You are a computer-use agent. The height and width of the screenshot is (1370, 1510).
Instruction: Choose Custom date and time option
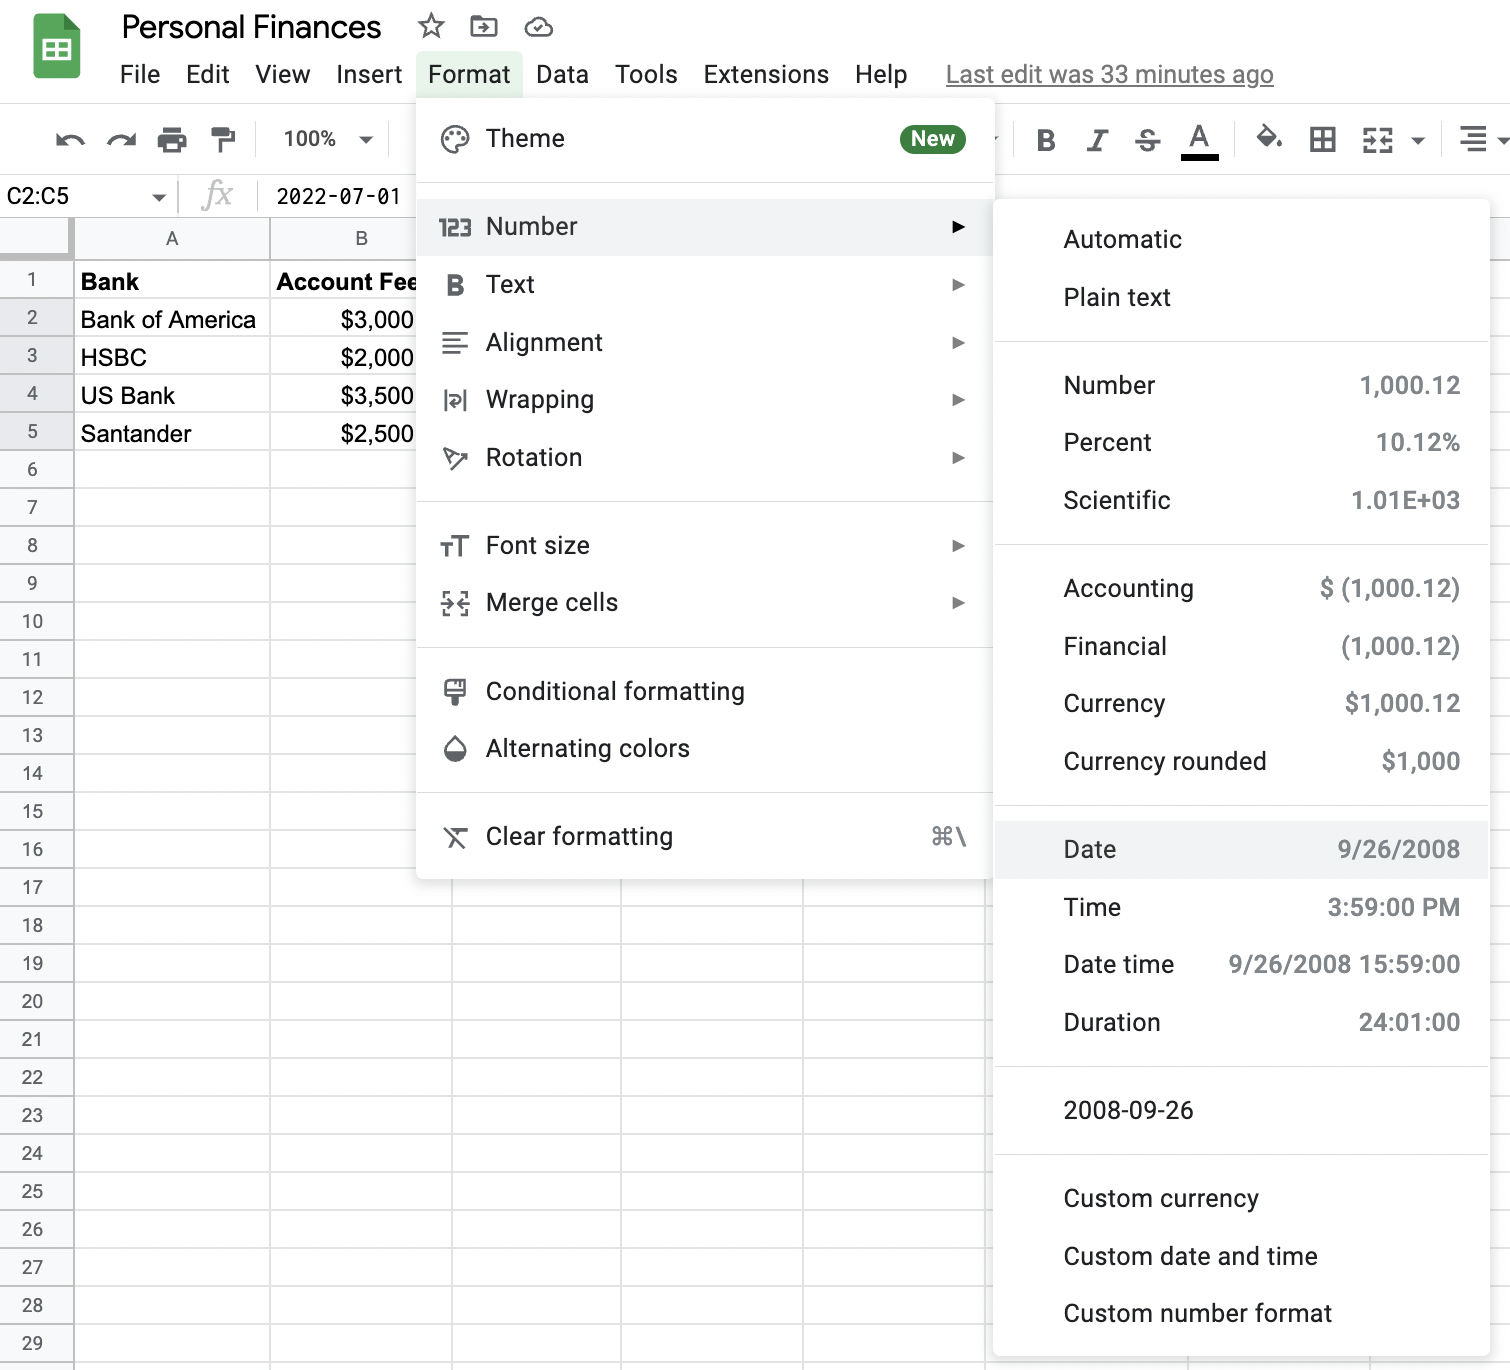[x=1190, y=1256]
